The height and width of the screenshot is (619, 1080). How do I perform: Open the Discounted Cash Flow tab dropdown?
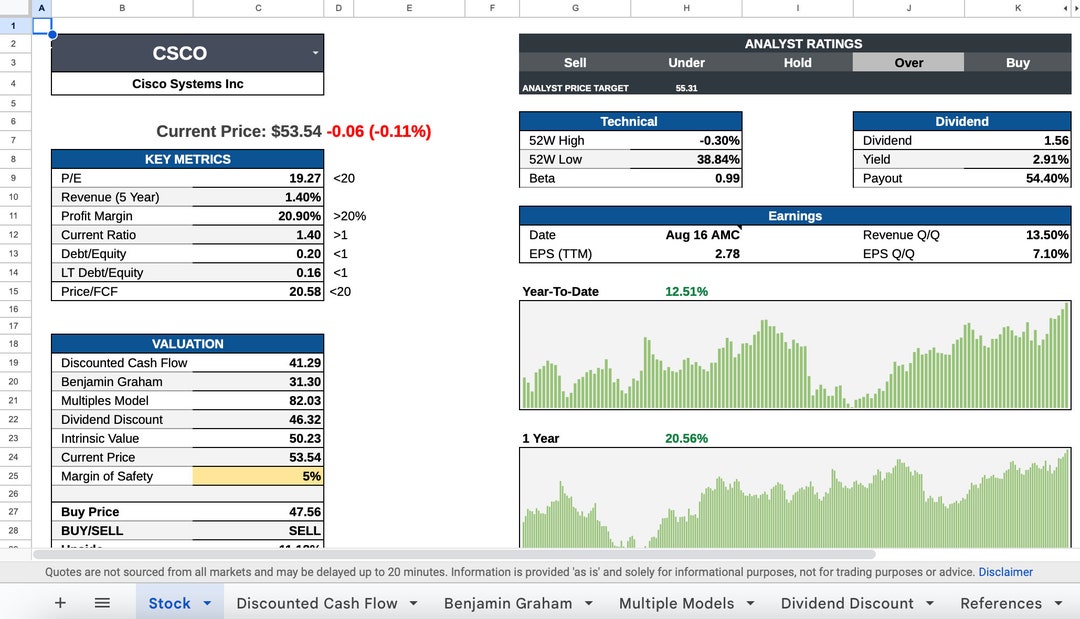pos(415,603)
